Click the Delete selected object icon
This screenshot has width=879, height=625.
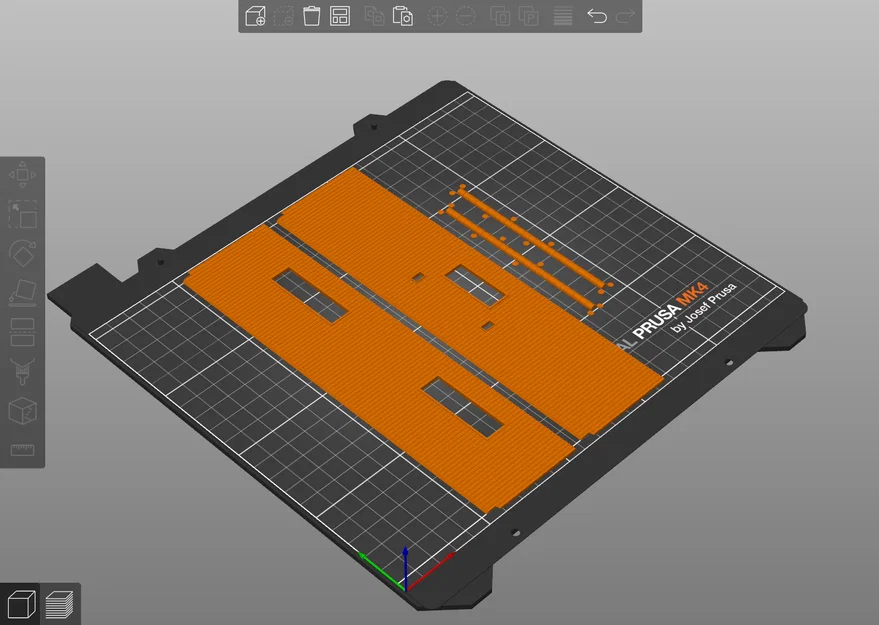[x=284, y=16]
